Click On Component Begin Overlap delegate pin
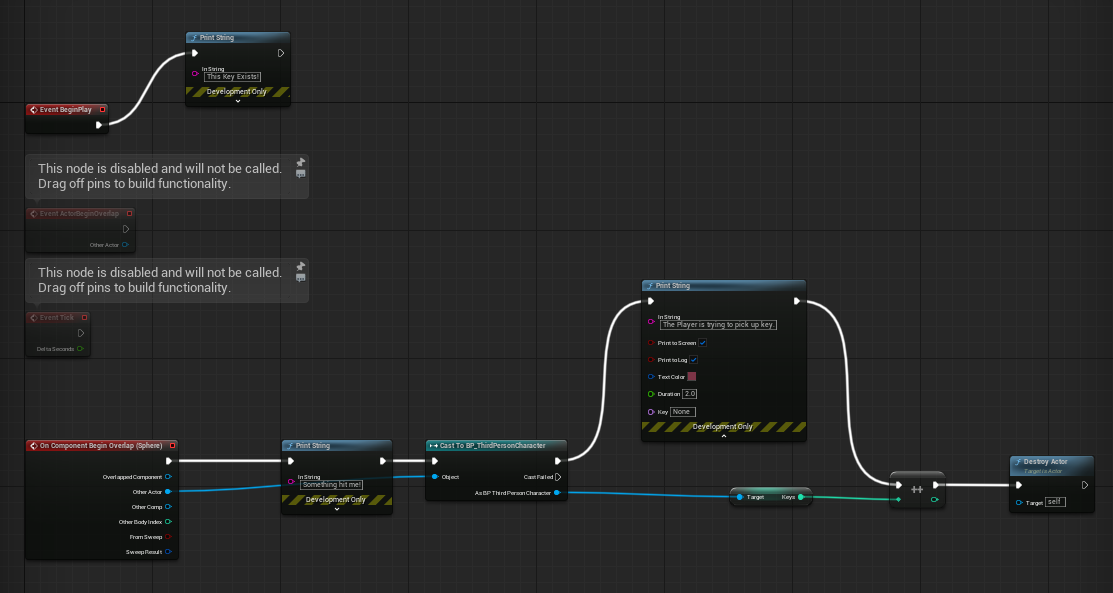1113x593 pixels. 172,446
